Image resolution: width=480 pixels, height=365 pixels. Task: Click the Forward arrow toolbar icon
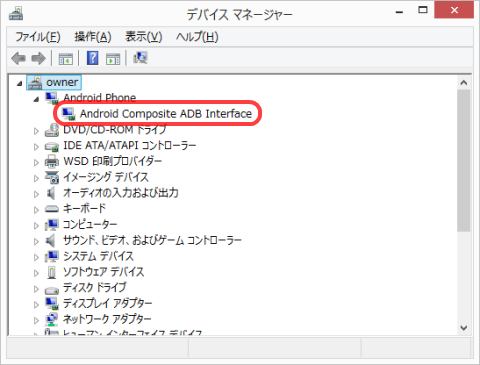pyautogui.click(x=38, y=58)
